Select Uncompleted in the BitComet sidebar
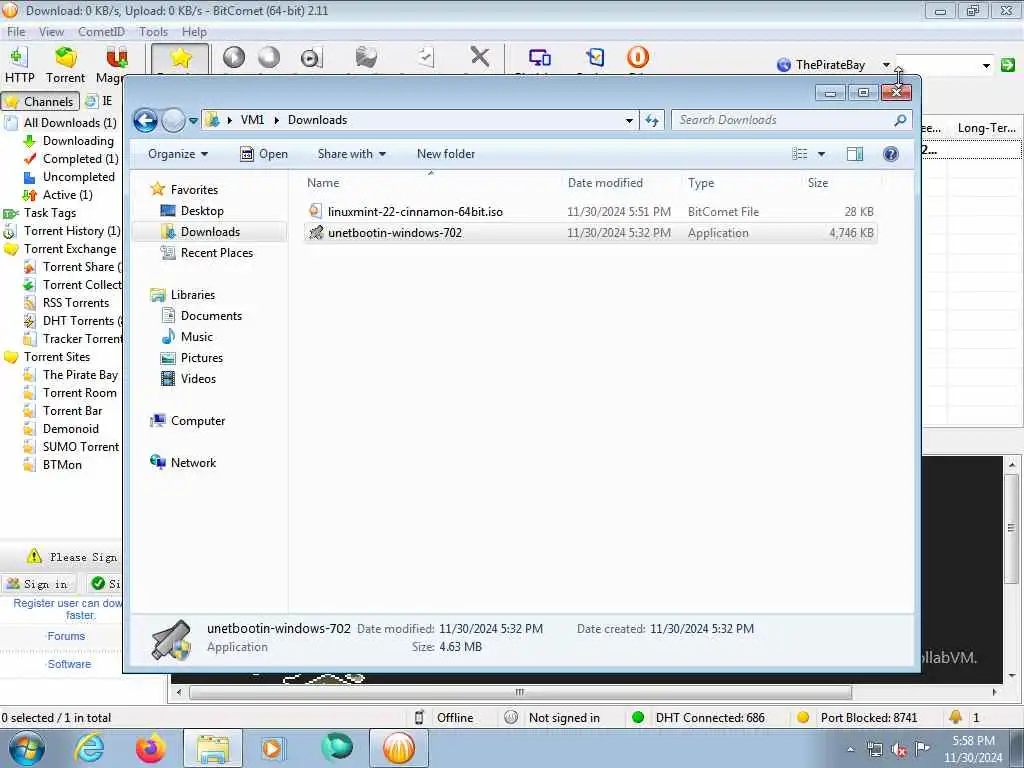This screenshot has height=768, width=1024. click(78, 177)
